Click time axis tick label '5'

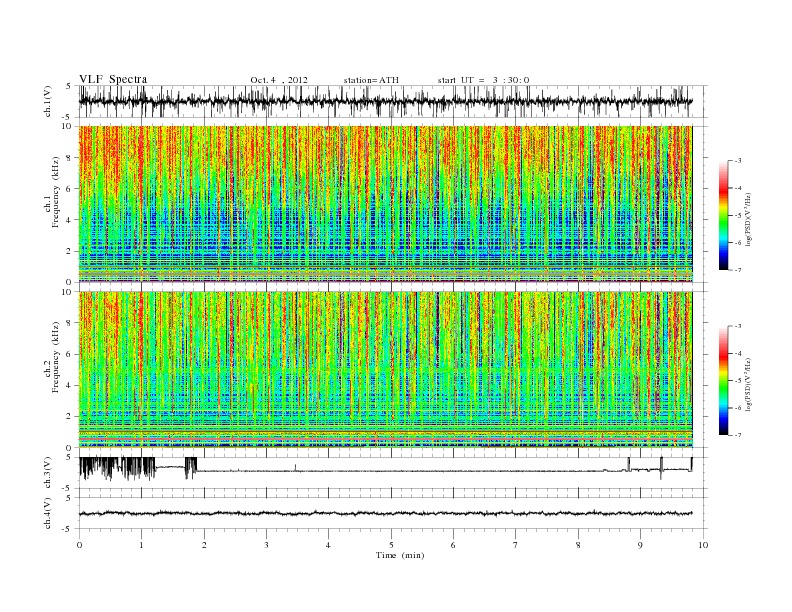coord(391,545)
